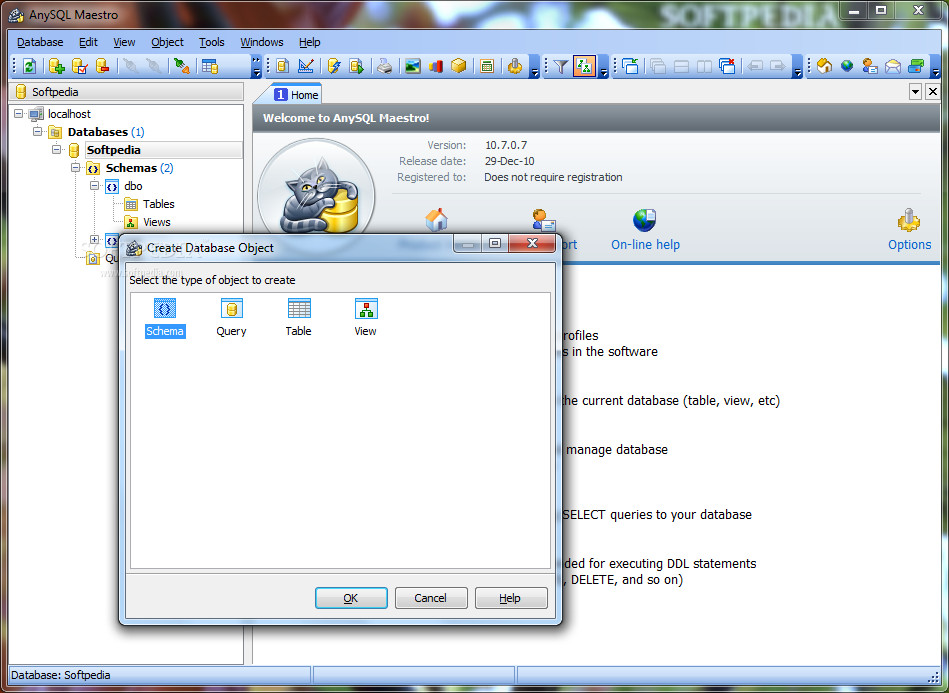
Task: Open the Database menu
Action: pos(40,42)
